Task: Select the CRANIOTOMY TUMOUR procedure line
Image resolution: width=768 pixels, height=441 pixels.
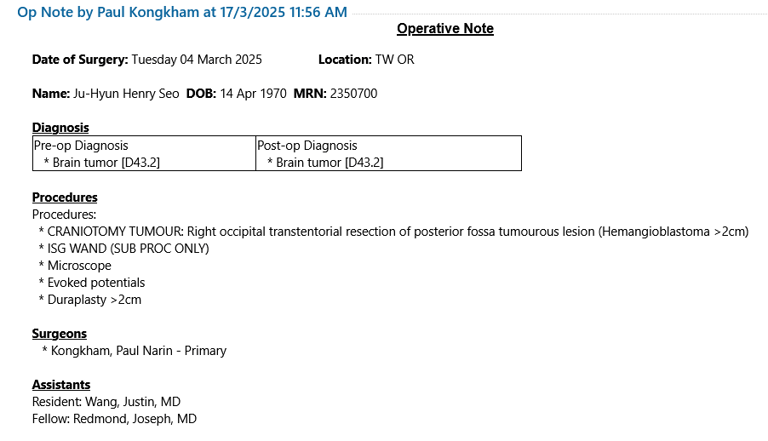Action: coord(393,231)
